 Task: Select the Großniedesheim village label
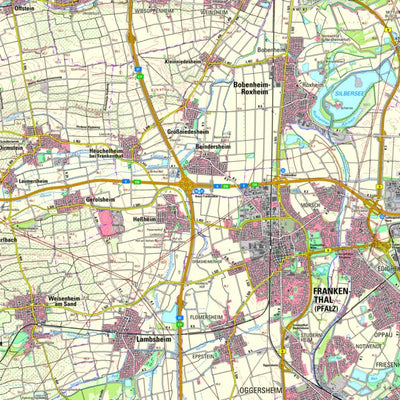[188, 132]
